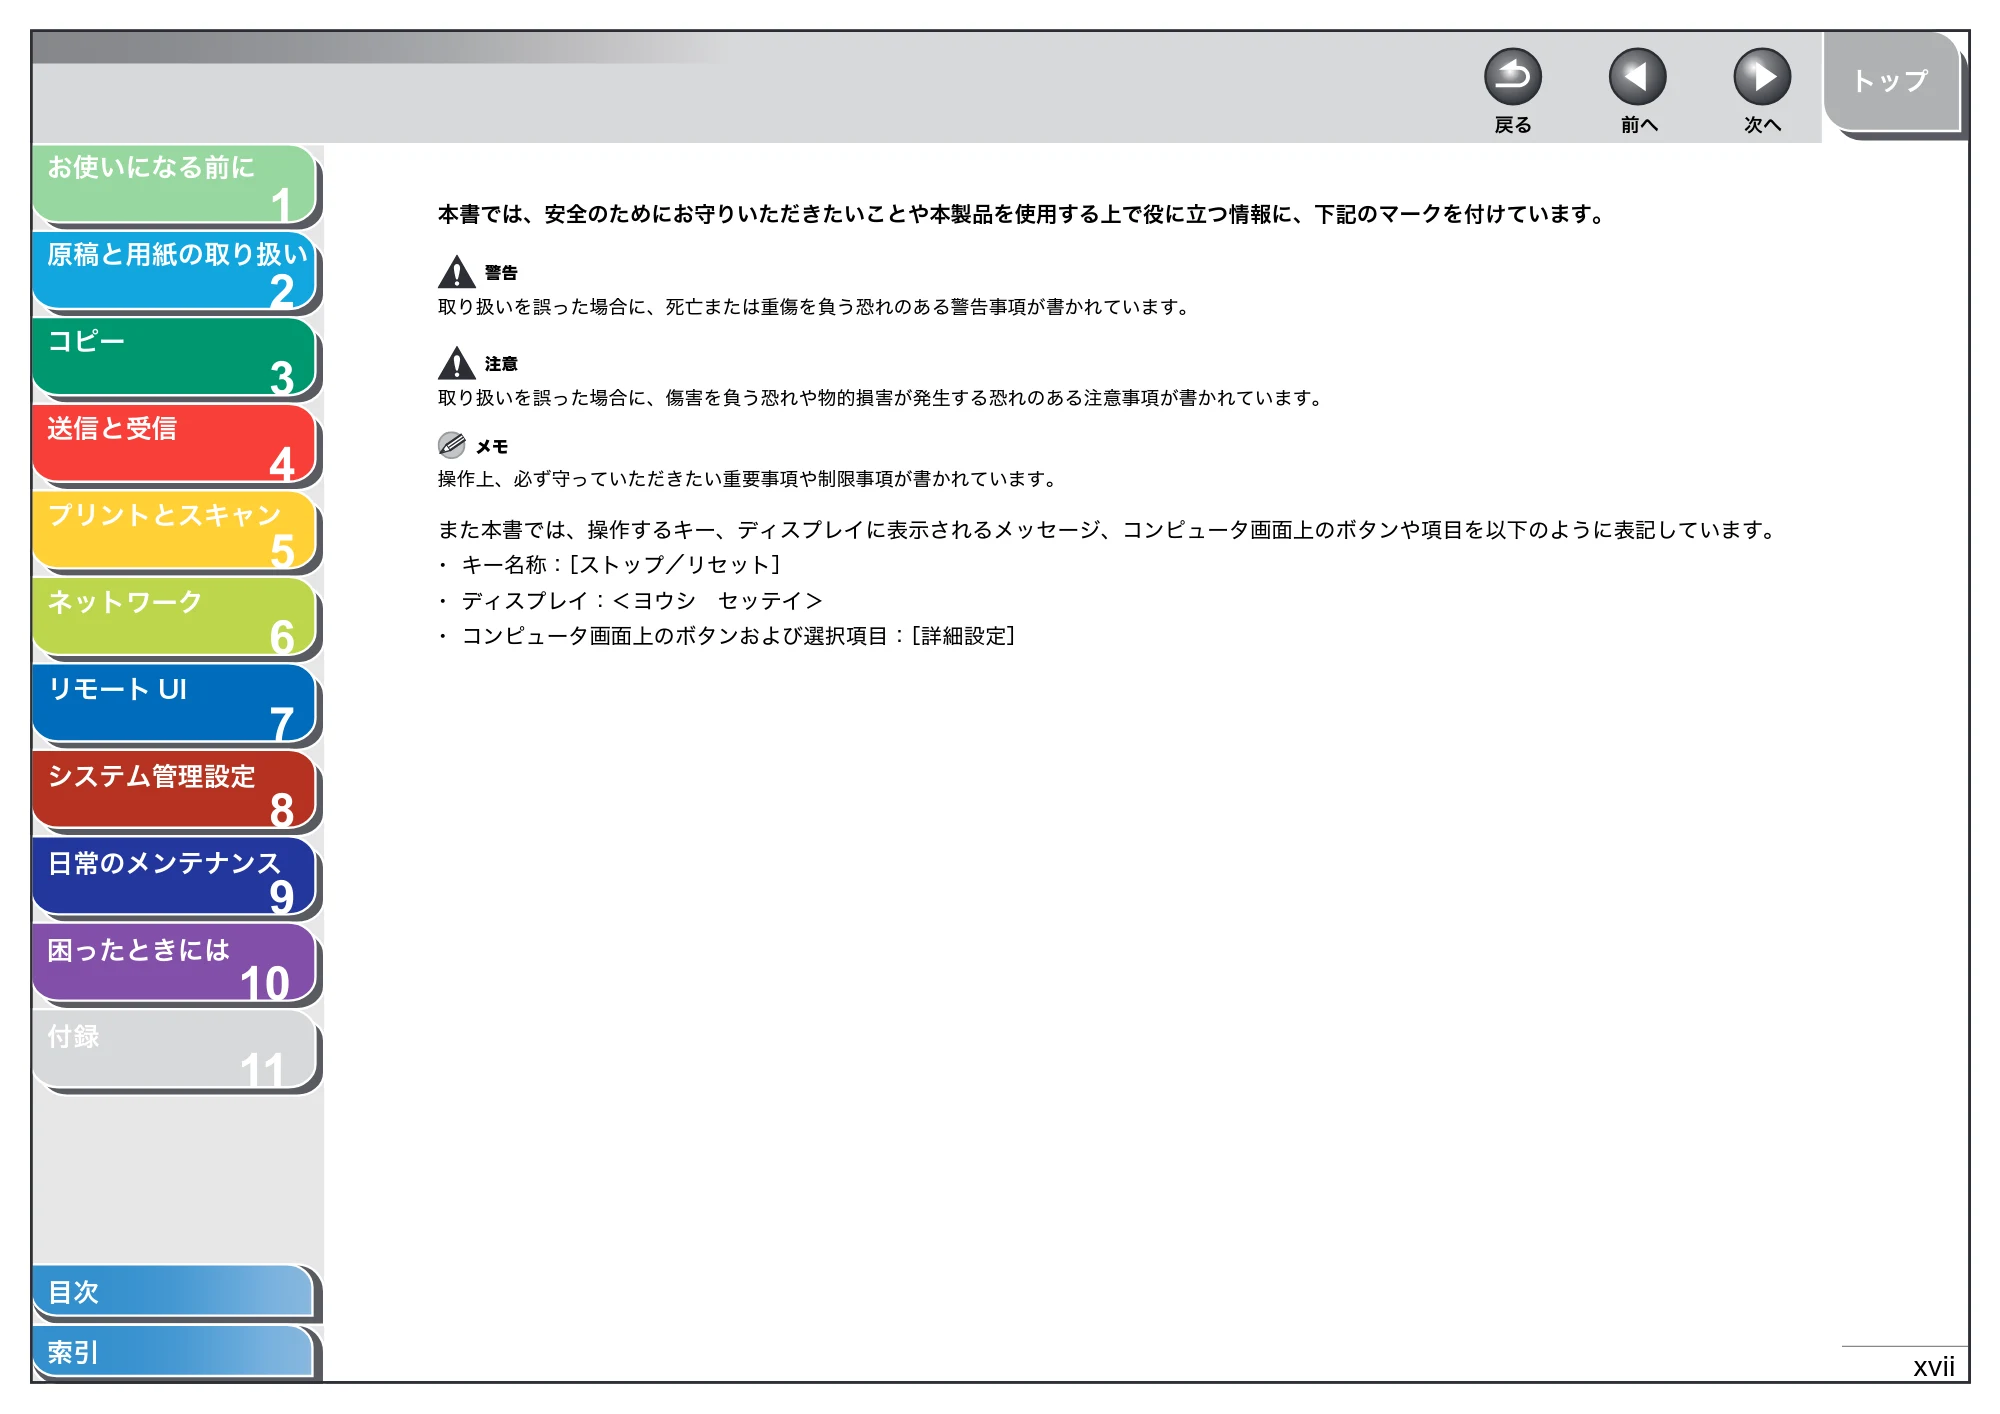The width and height of the screenshot is (2000, 1414).
Task: Open the 目次 table of contents
Action: tap(173, 1292)
